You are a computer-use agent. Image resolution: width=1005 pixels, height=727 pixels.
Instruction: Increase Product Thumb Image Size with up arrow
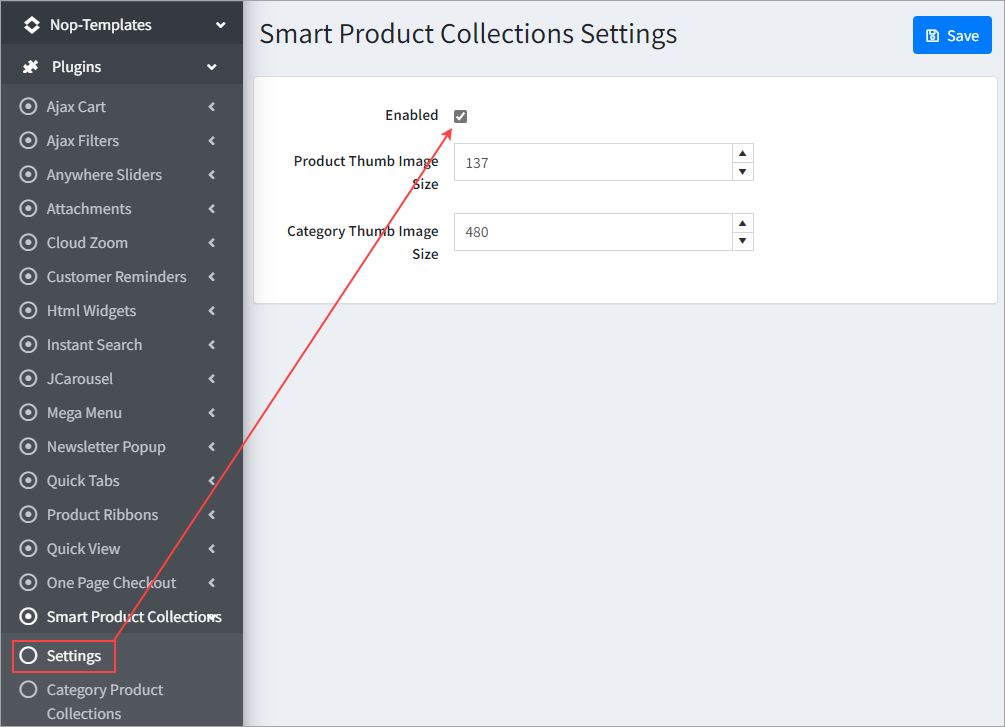[742, 153]
